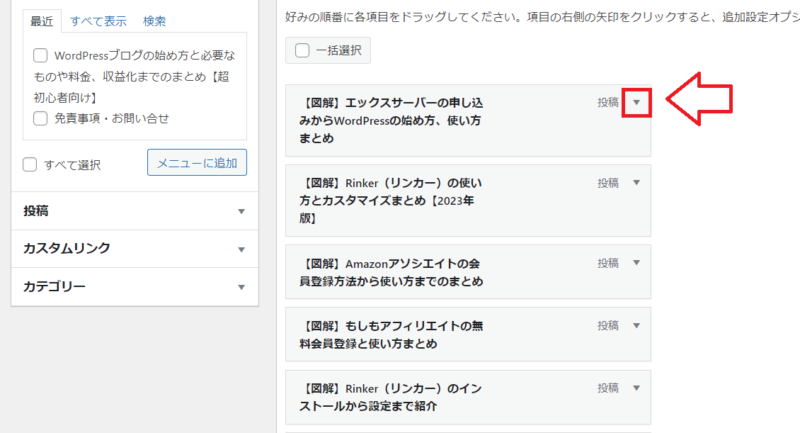This screenshot has height=433, width=800.
Task: Click 投稿 label on もしもアフィリエイト item
Action: click(x=608, y=325)
